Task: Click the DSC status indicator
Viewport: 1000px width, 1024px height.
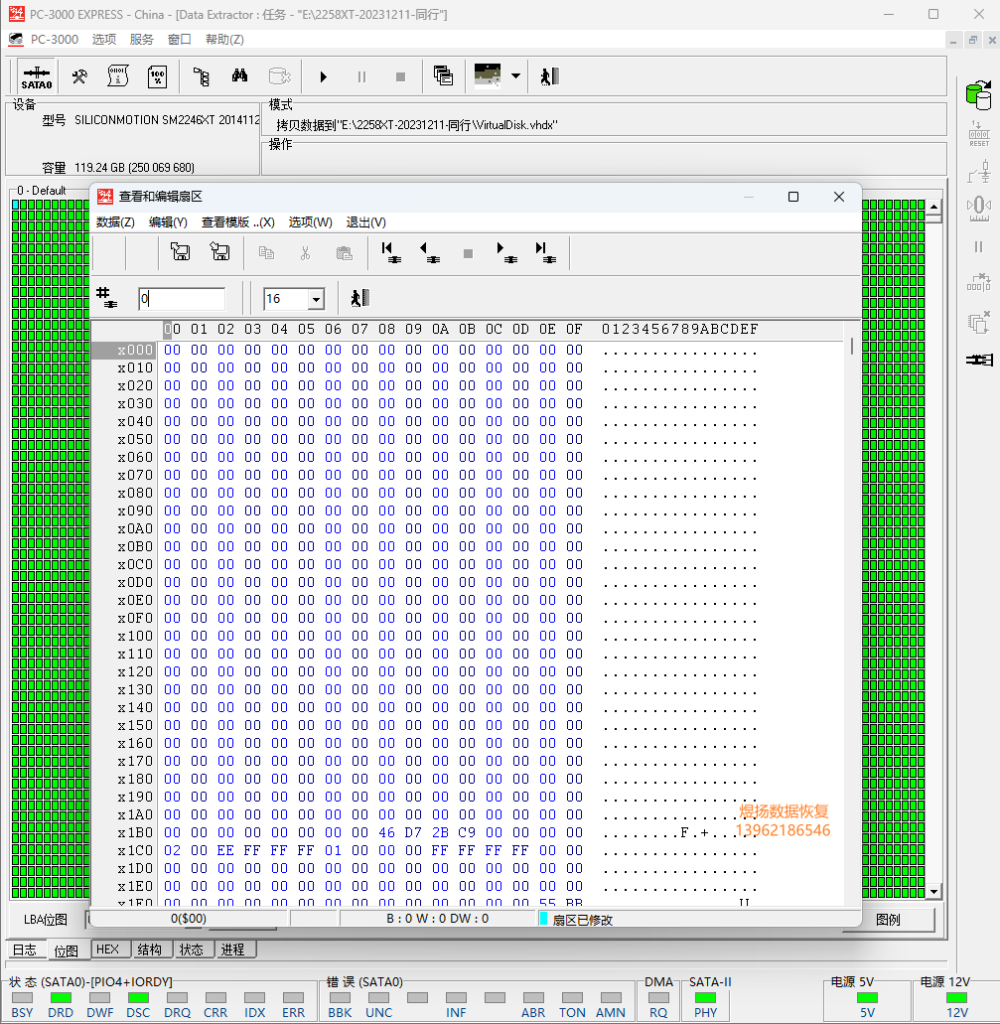Action: tap(138, 997)
